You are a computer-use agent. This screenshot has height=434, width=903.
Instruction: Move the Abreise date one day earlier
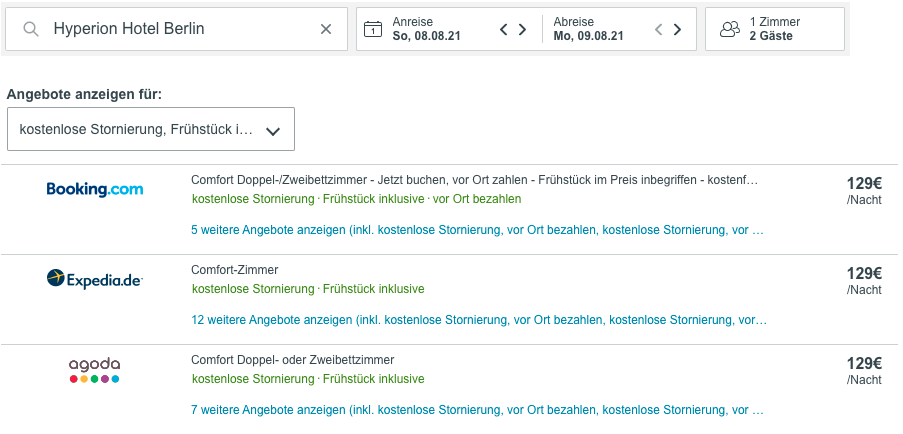[659, 29]
